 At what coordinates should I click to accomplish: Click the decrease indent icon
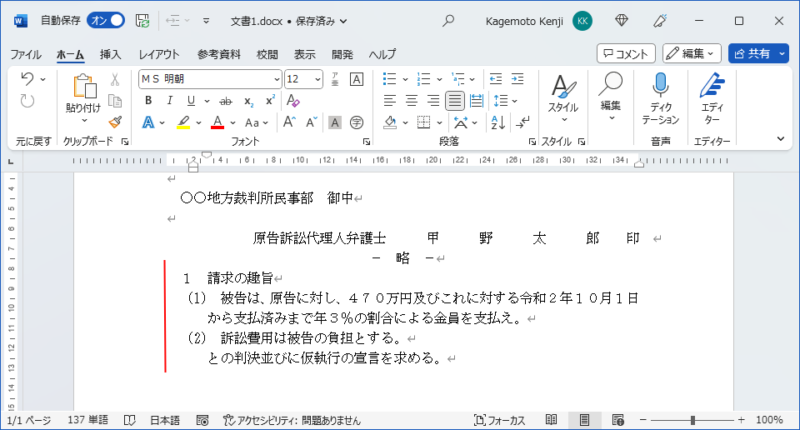(x=495, y=79)
